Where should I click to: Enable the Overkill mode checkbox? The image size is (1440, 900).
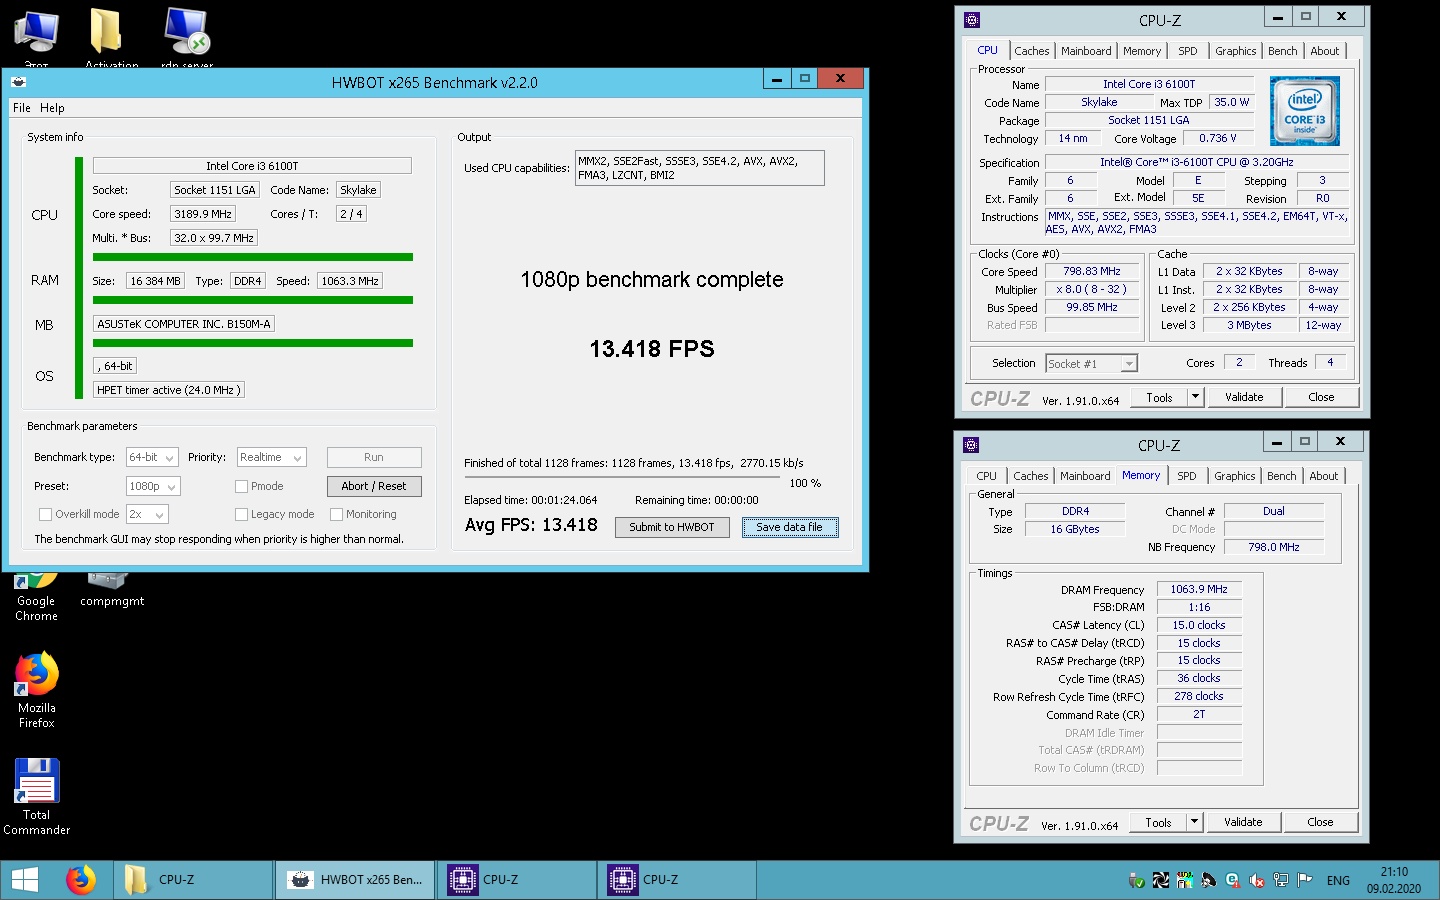(45, 514)
